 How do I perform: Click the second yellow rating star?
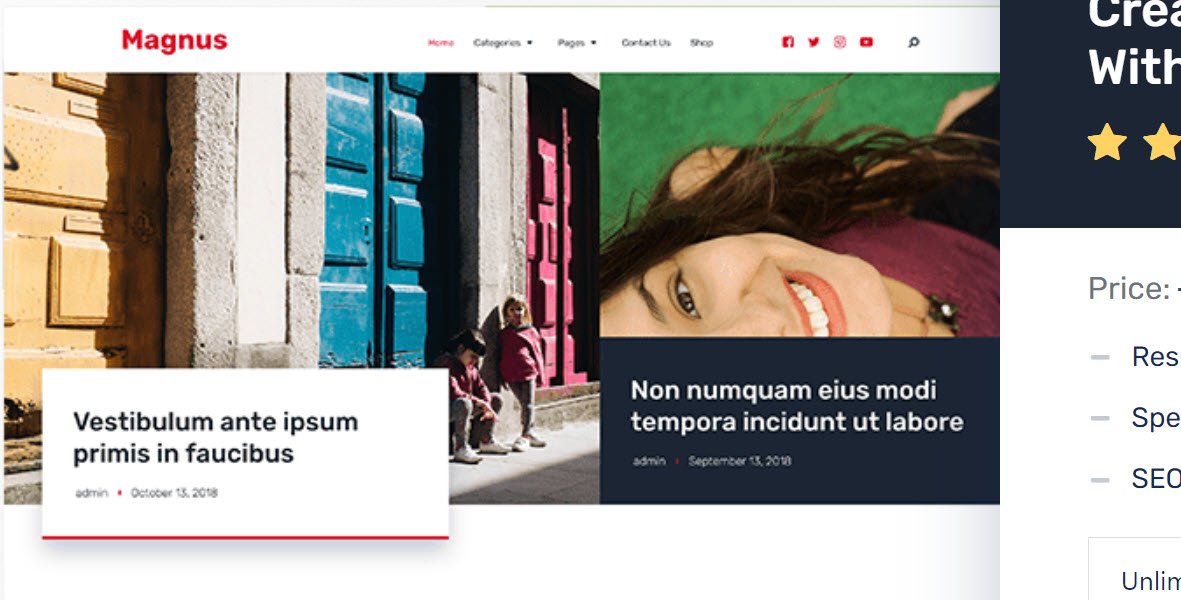click(x=1162, y=142)
